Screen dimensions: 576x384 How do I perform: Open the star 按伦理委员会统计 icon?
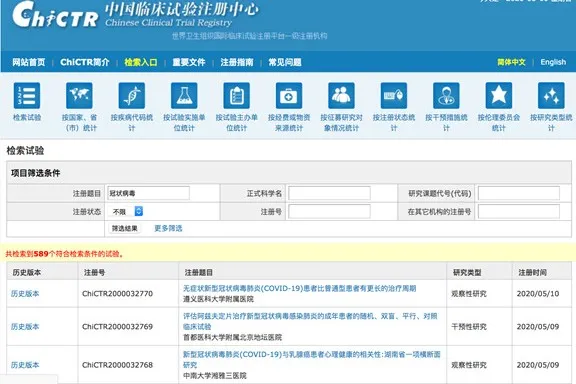click(x=498, y=96)
